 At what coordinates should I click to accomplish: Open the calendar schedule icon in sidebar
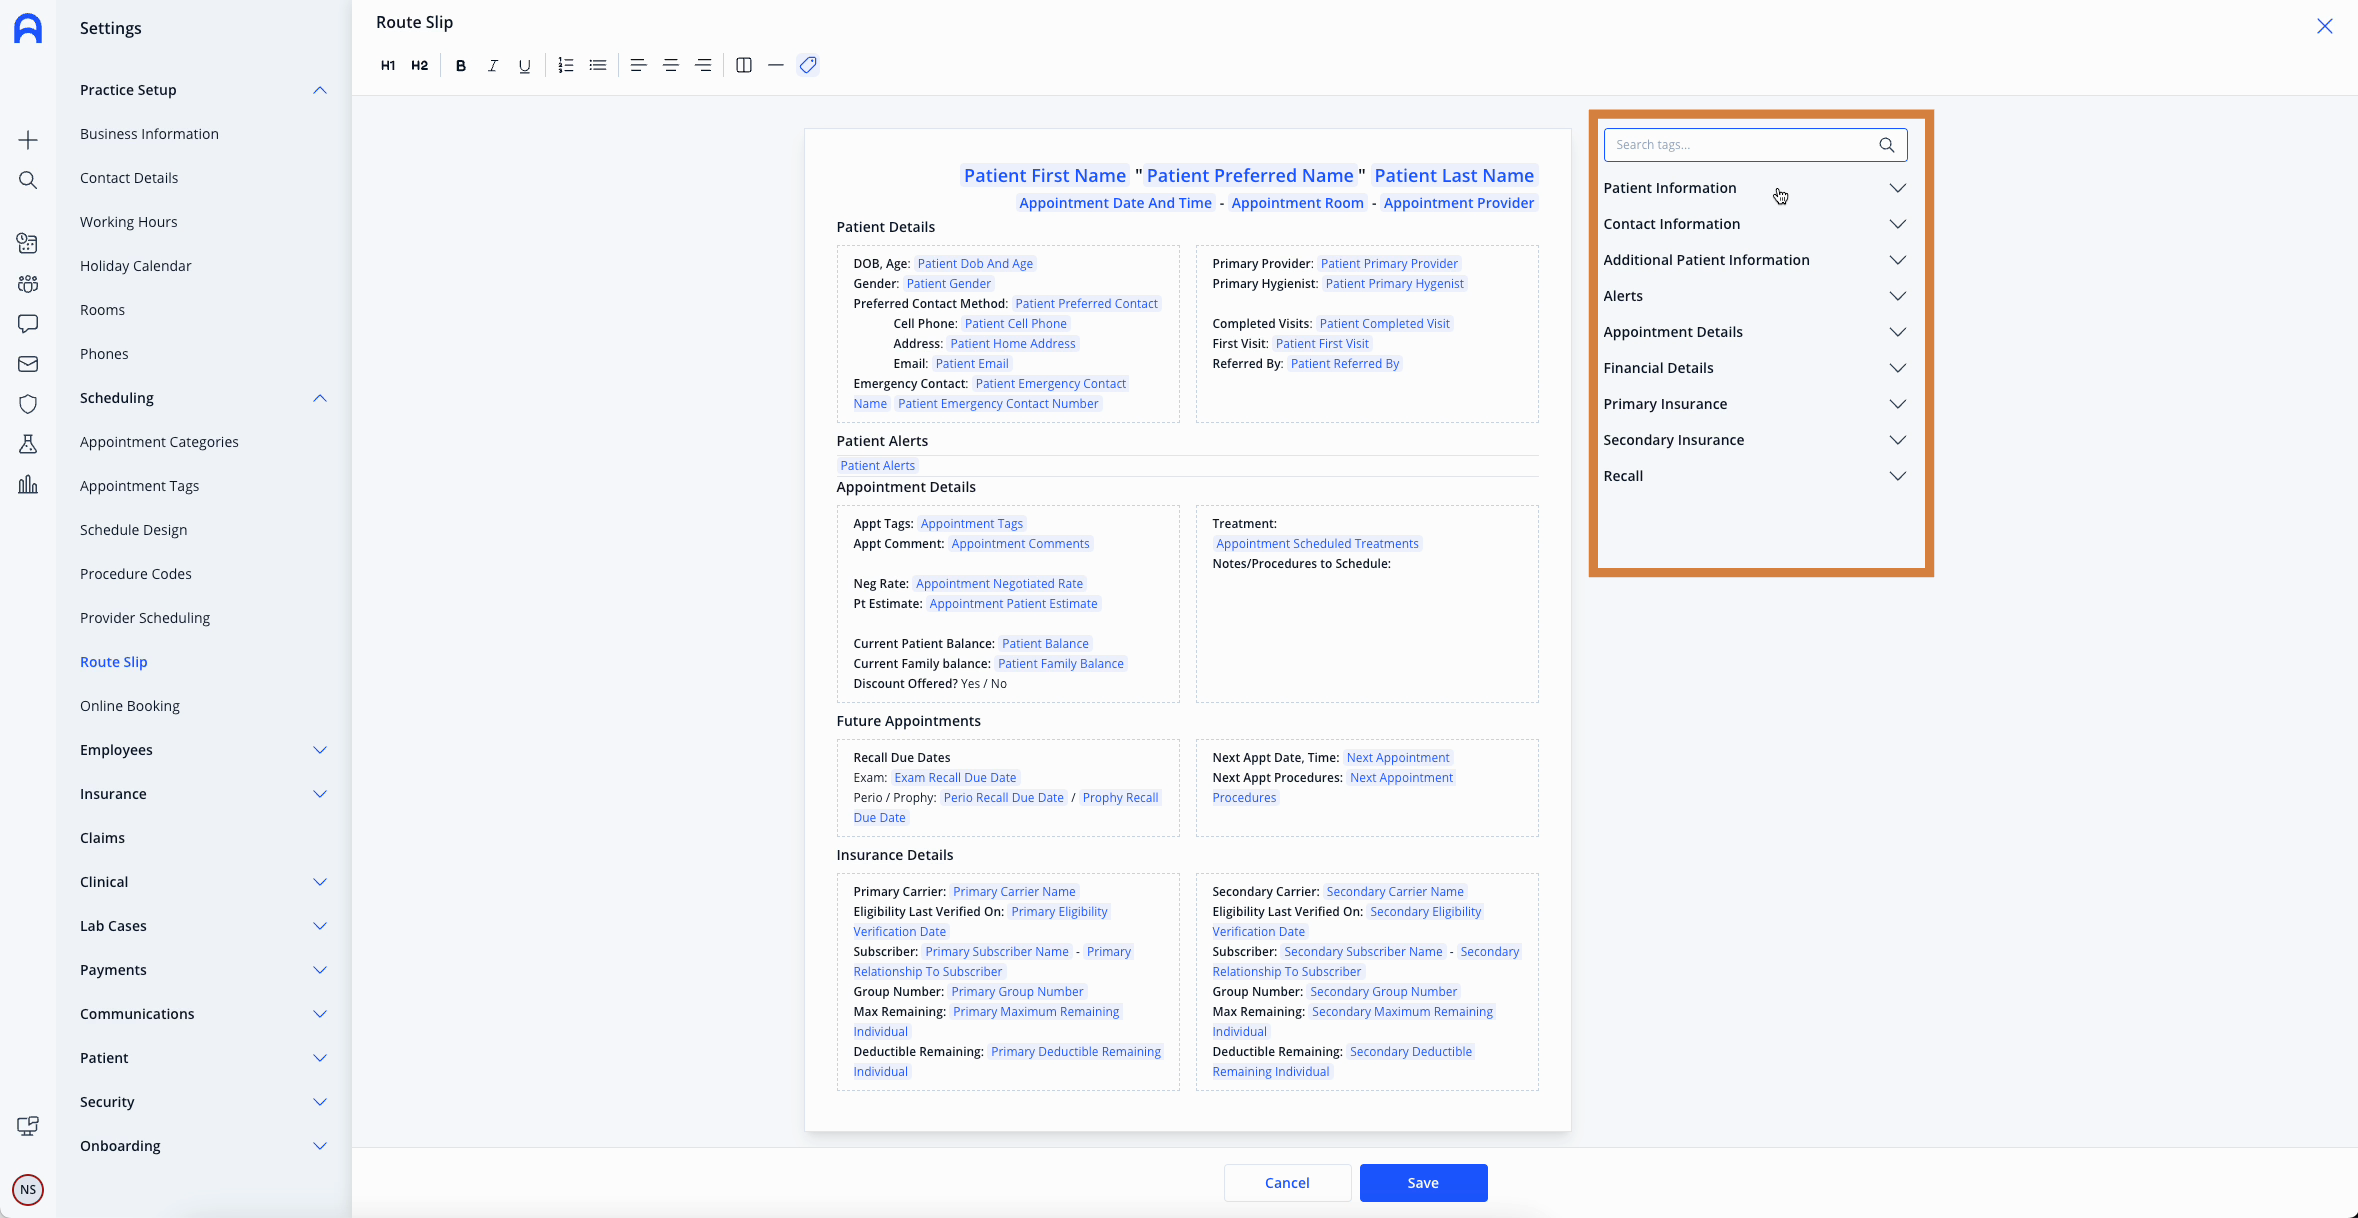pyautogui.click(x=28, y=243)
